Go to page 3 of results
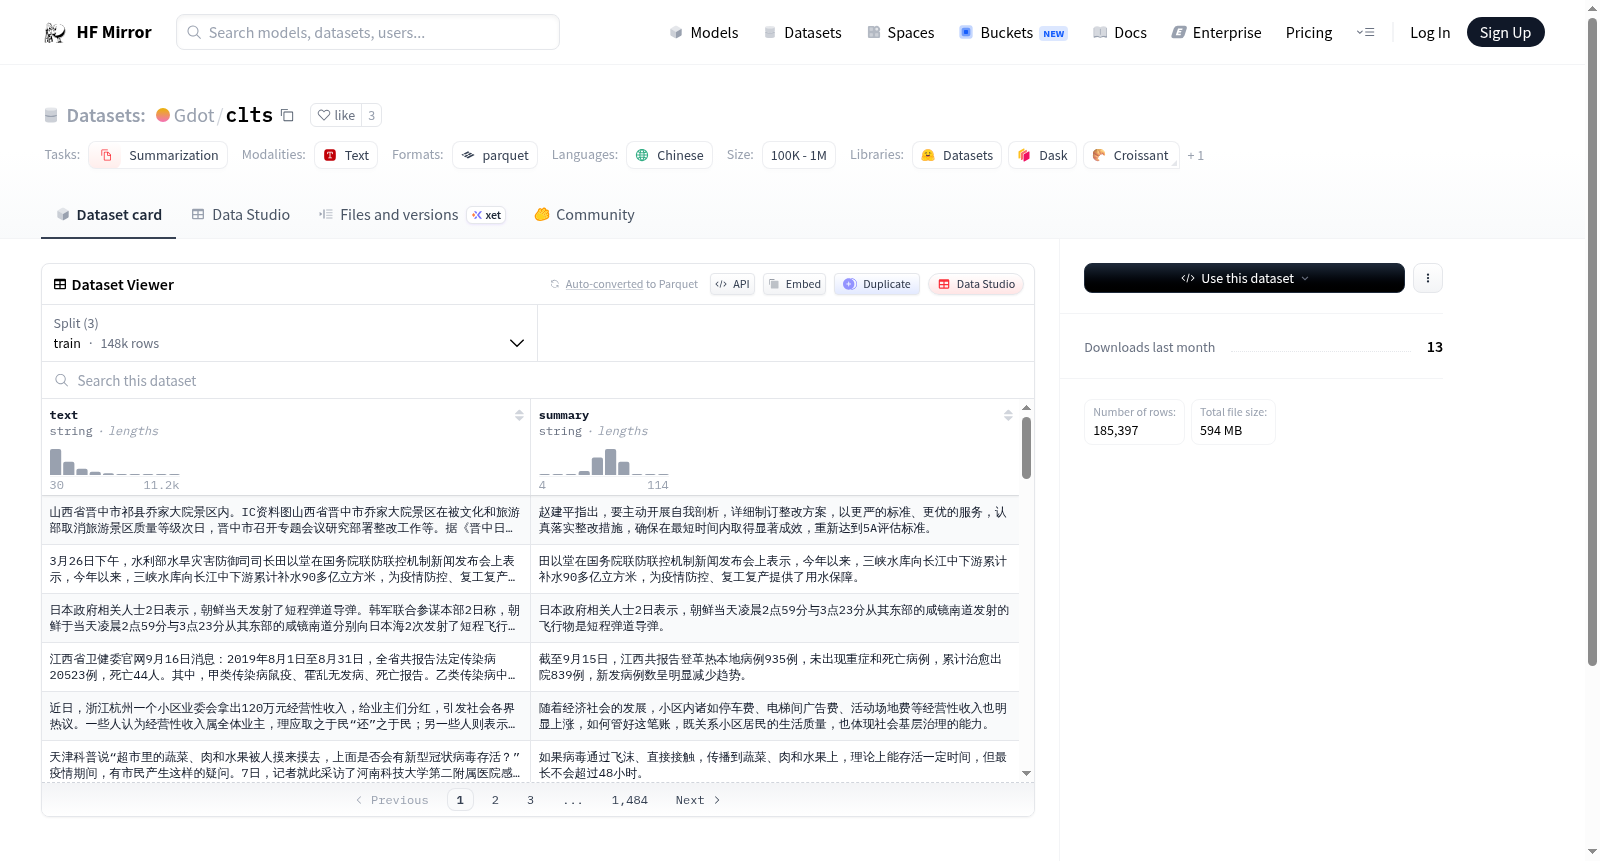 (530, 800)
